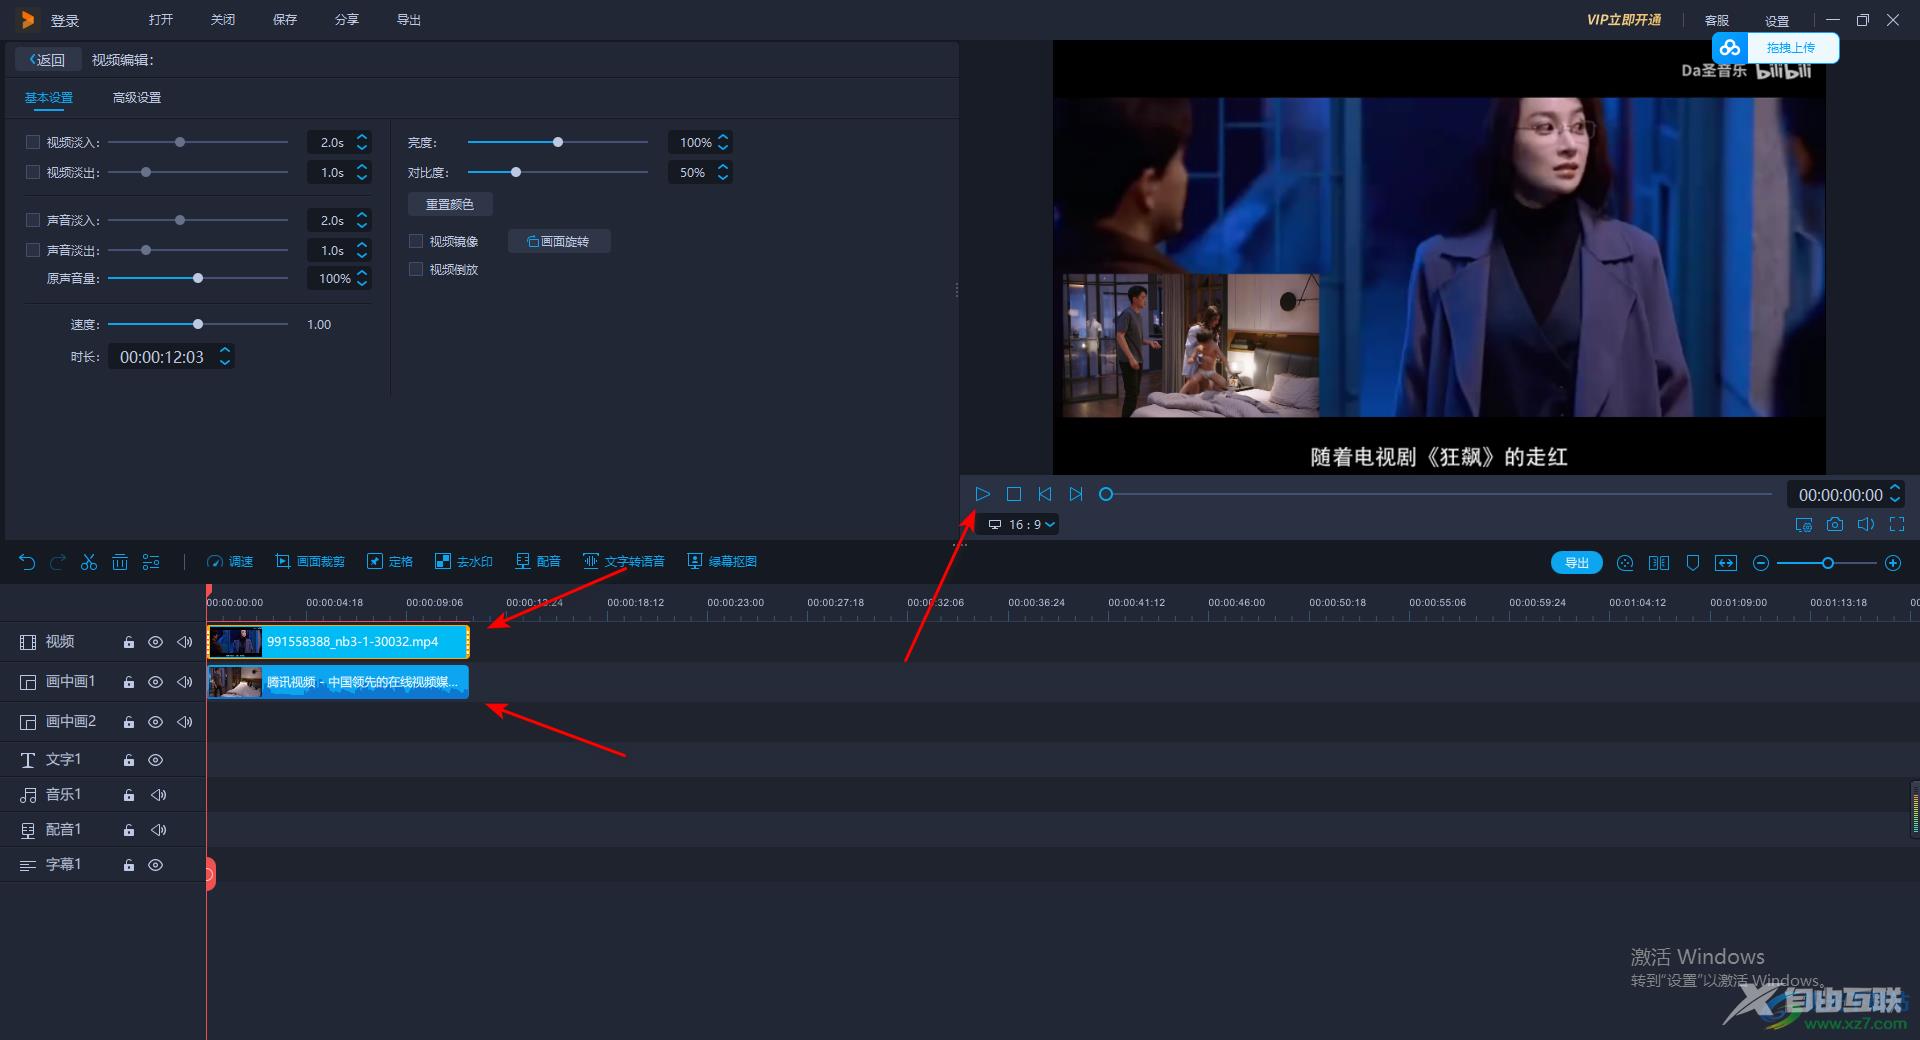This screenshot has width=1920, height=1040.
Task: Open the 去水印 watermark removal tool
Action: [464, 562]
